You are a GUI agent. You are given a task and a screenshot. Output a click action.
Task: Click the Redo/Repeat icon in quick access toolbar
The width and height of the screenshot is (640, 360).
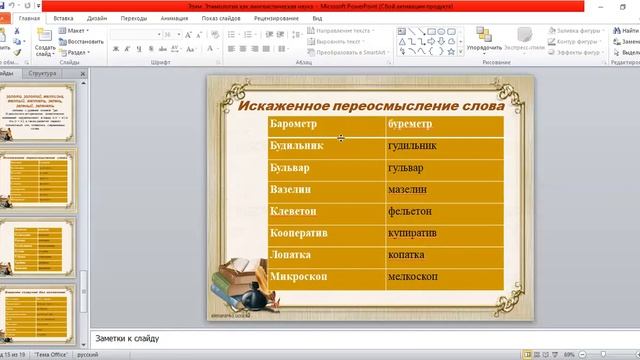(x=27, y=6)
